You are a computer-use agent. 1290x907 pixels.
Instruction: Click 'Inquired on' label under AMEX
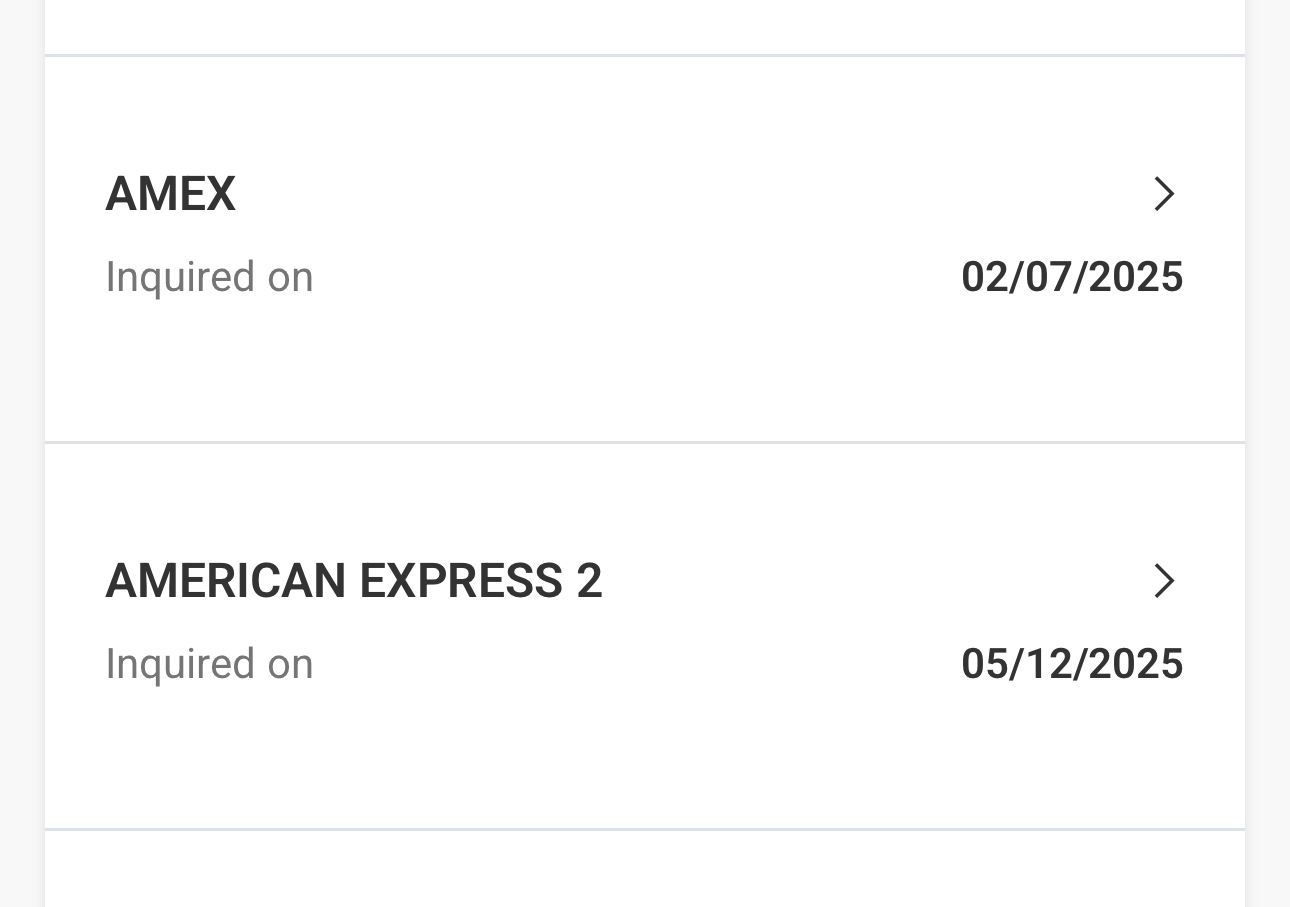209,277
